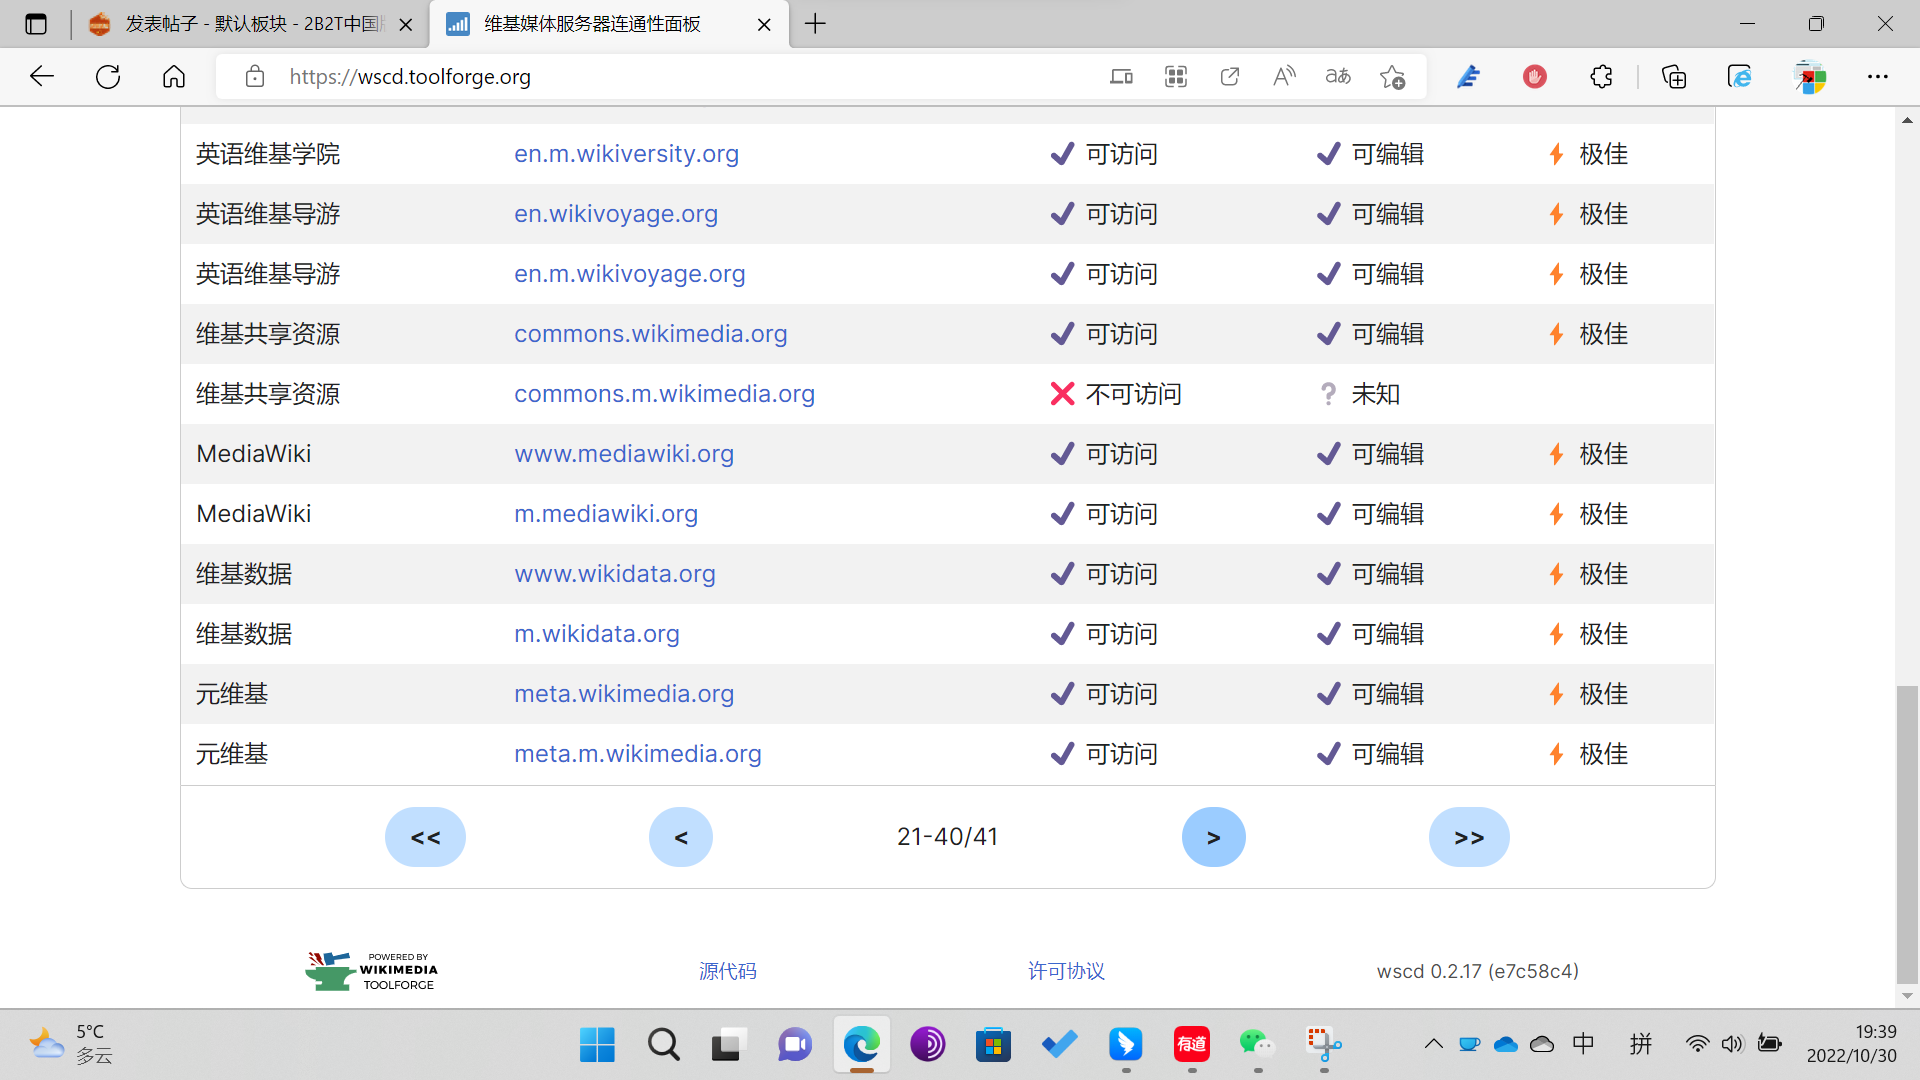
Task: Open read aloud from address bar
Action: [x=1284, y=76]
